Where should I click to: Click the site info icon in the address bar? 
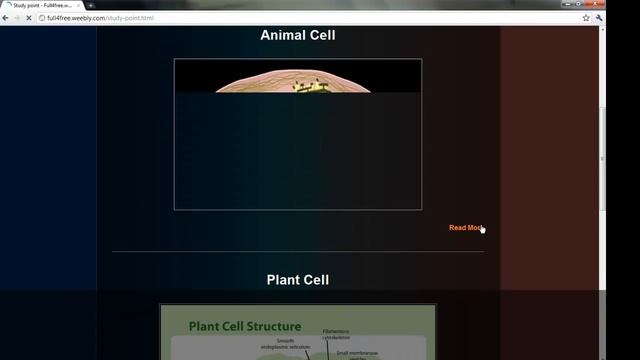(x=42, y=18)
